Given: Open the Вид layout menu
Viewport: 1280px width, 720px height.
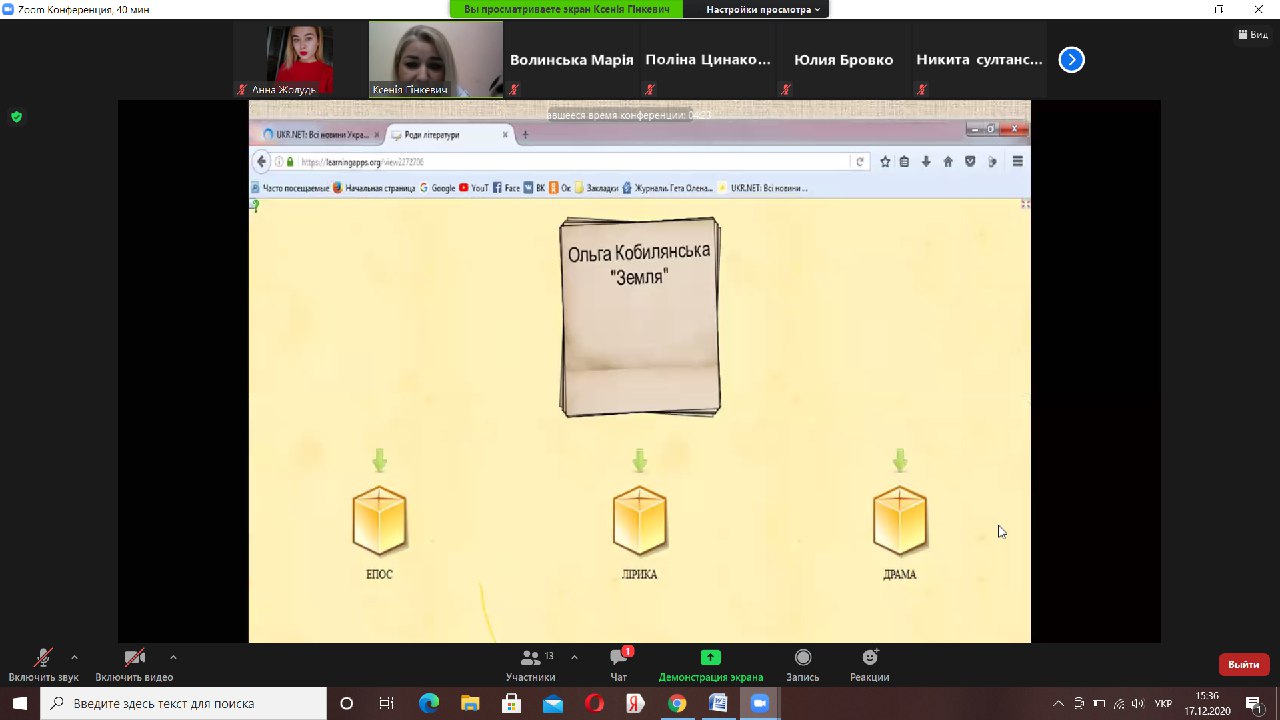Looking at the screenshot, I should click(x=1252, y=34).
